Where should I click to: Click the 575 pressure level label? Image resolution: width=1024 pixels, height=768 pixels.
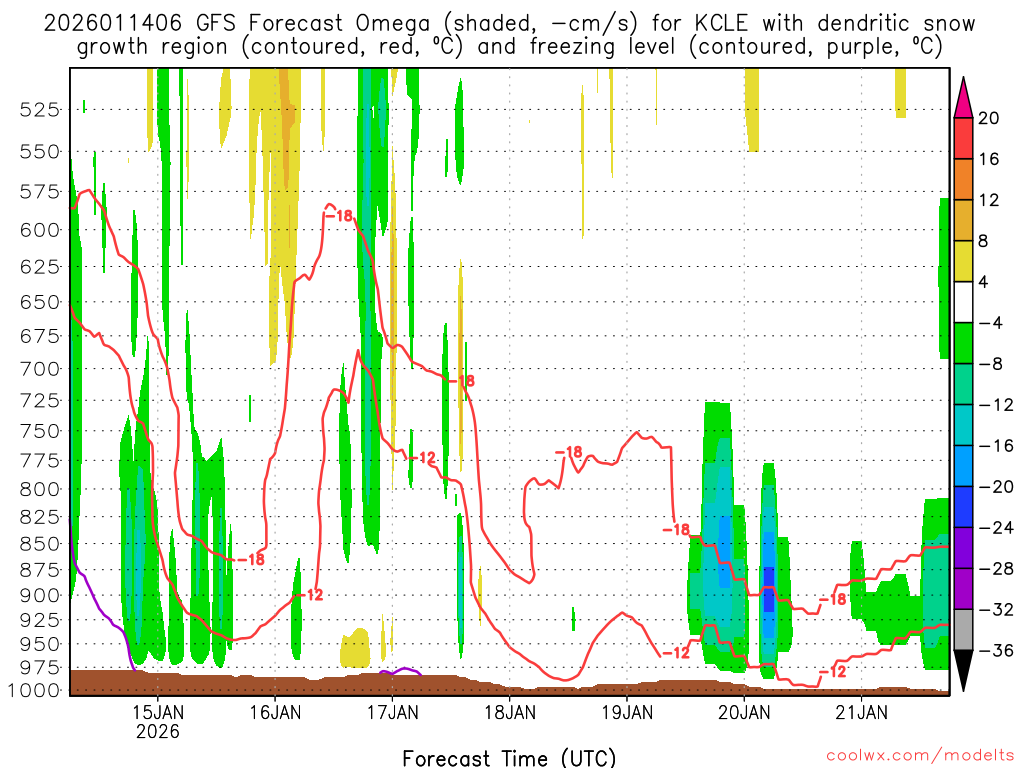click(x=40, y=192)
